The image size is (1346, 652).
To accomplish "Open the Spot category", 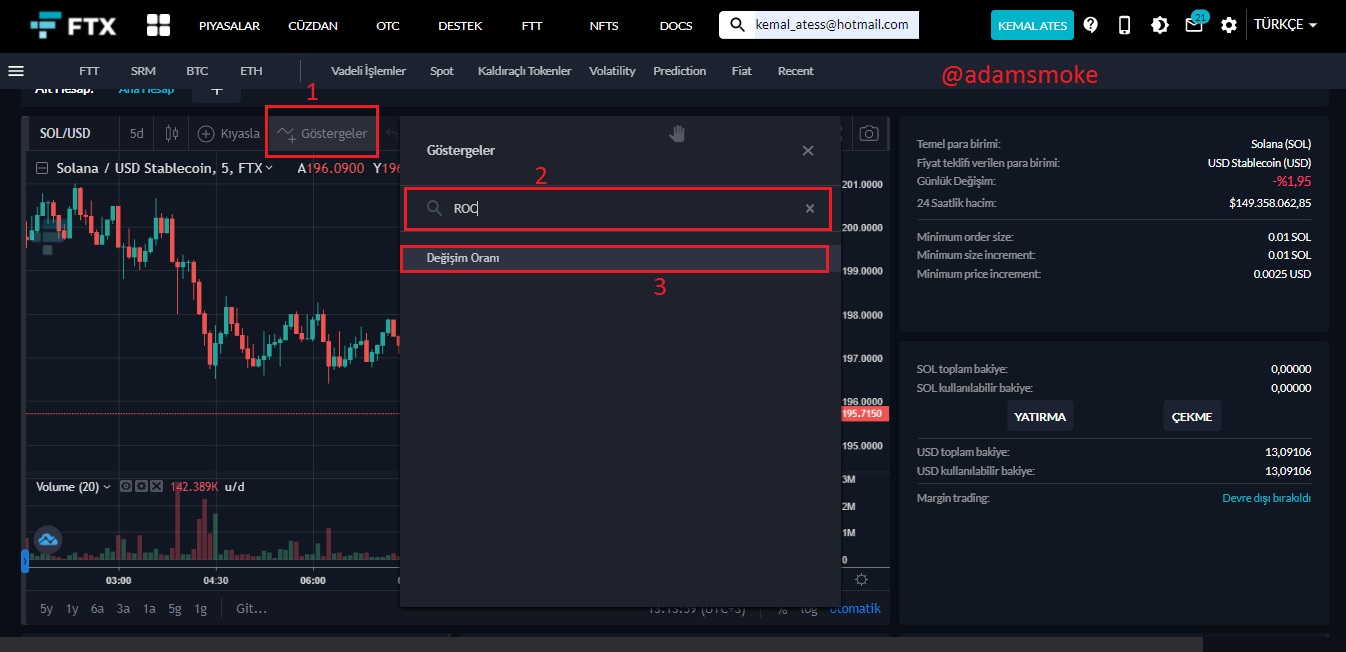I will [442, 71].
